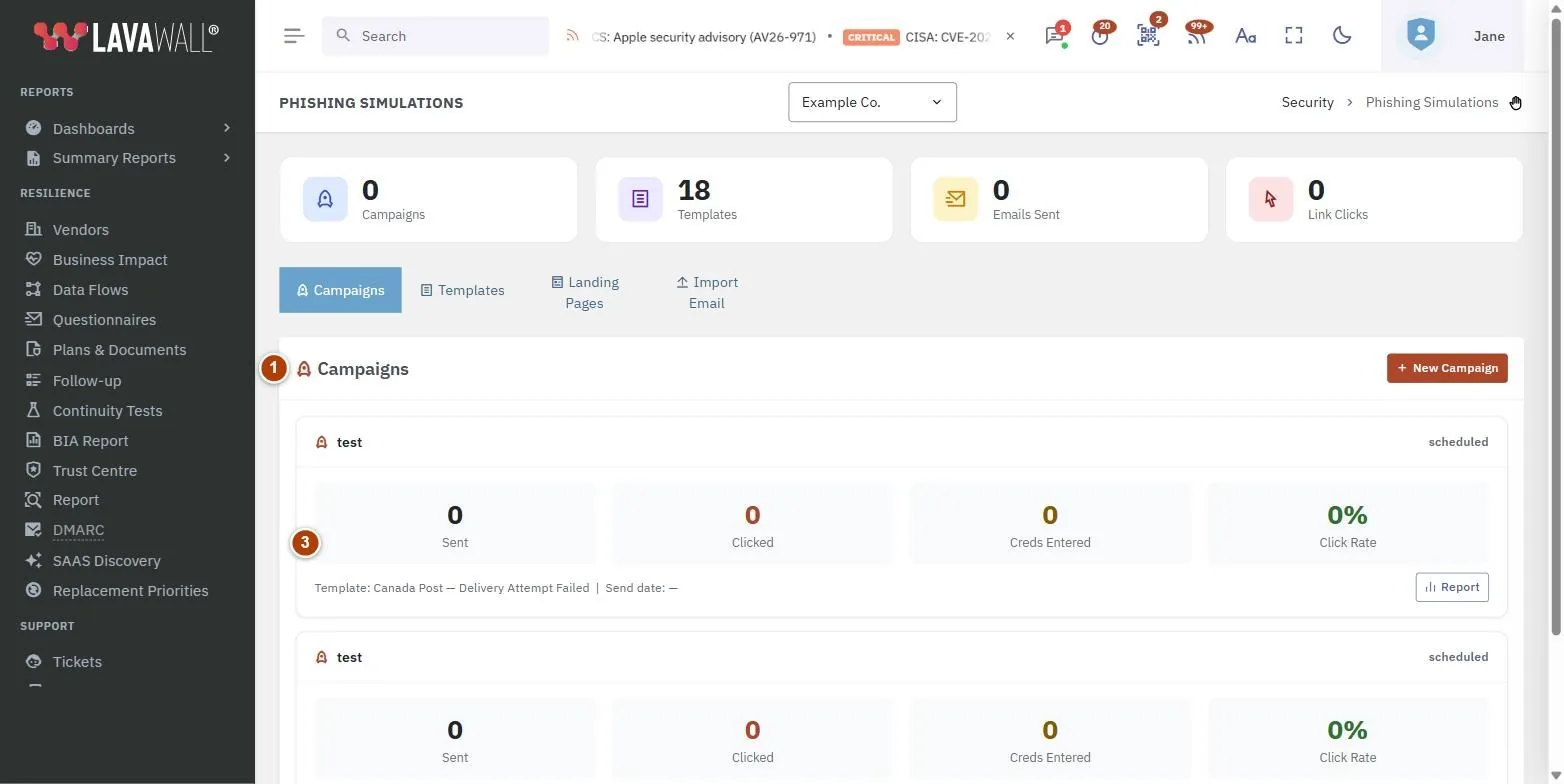Enter fullscreen mode
The height and width of the screenshot is (784, 1564).
[1294, 36]
